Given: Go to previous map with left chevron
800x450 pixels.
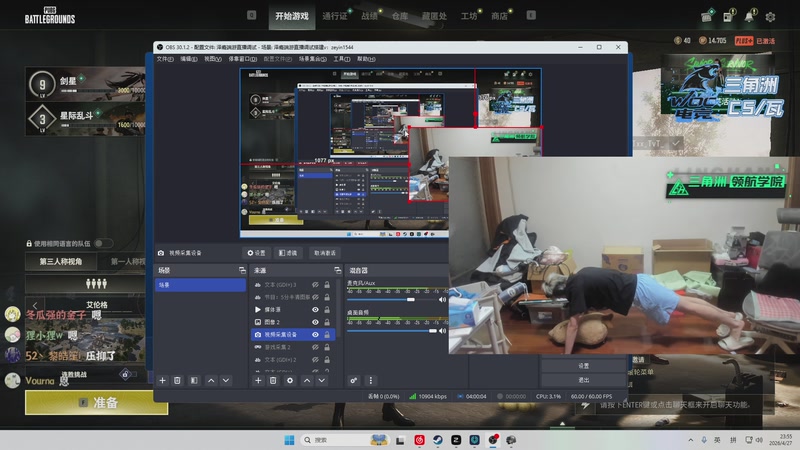Looking at the screenshot, I should 35,305.
